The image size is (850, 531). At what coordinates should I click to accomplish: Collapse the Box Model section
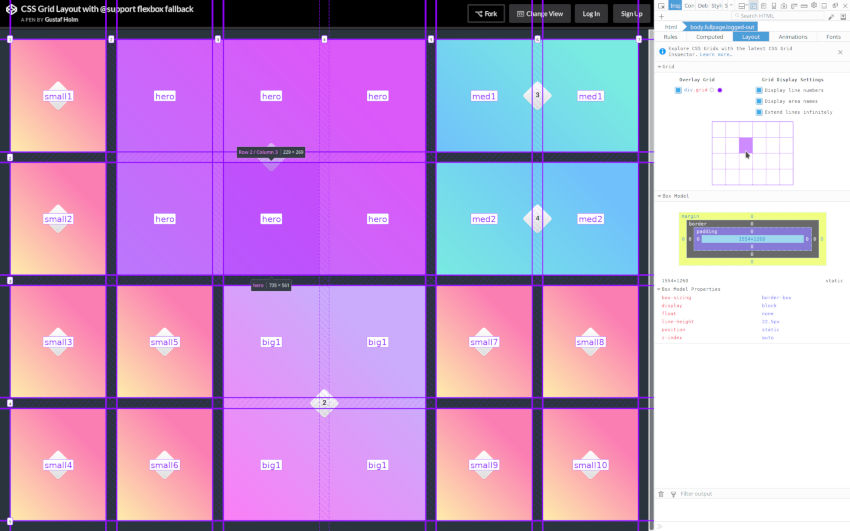click(661, 196)
